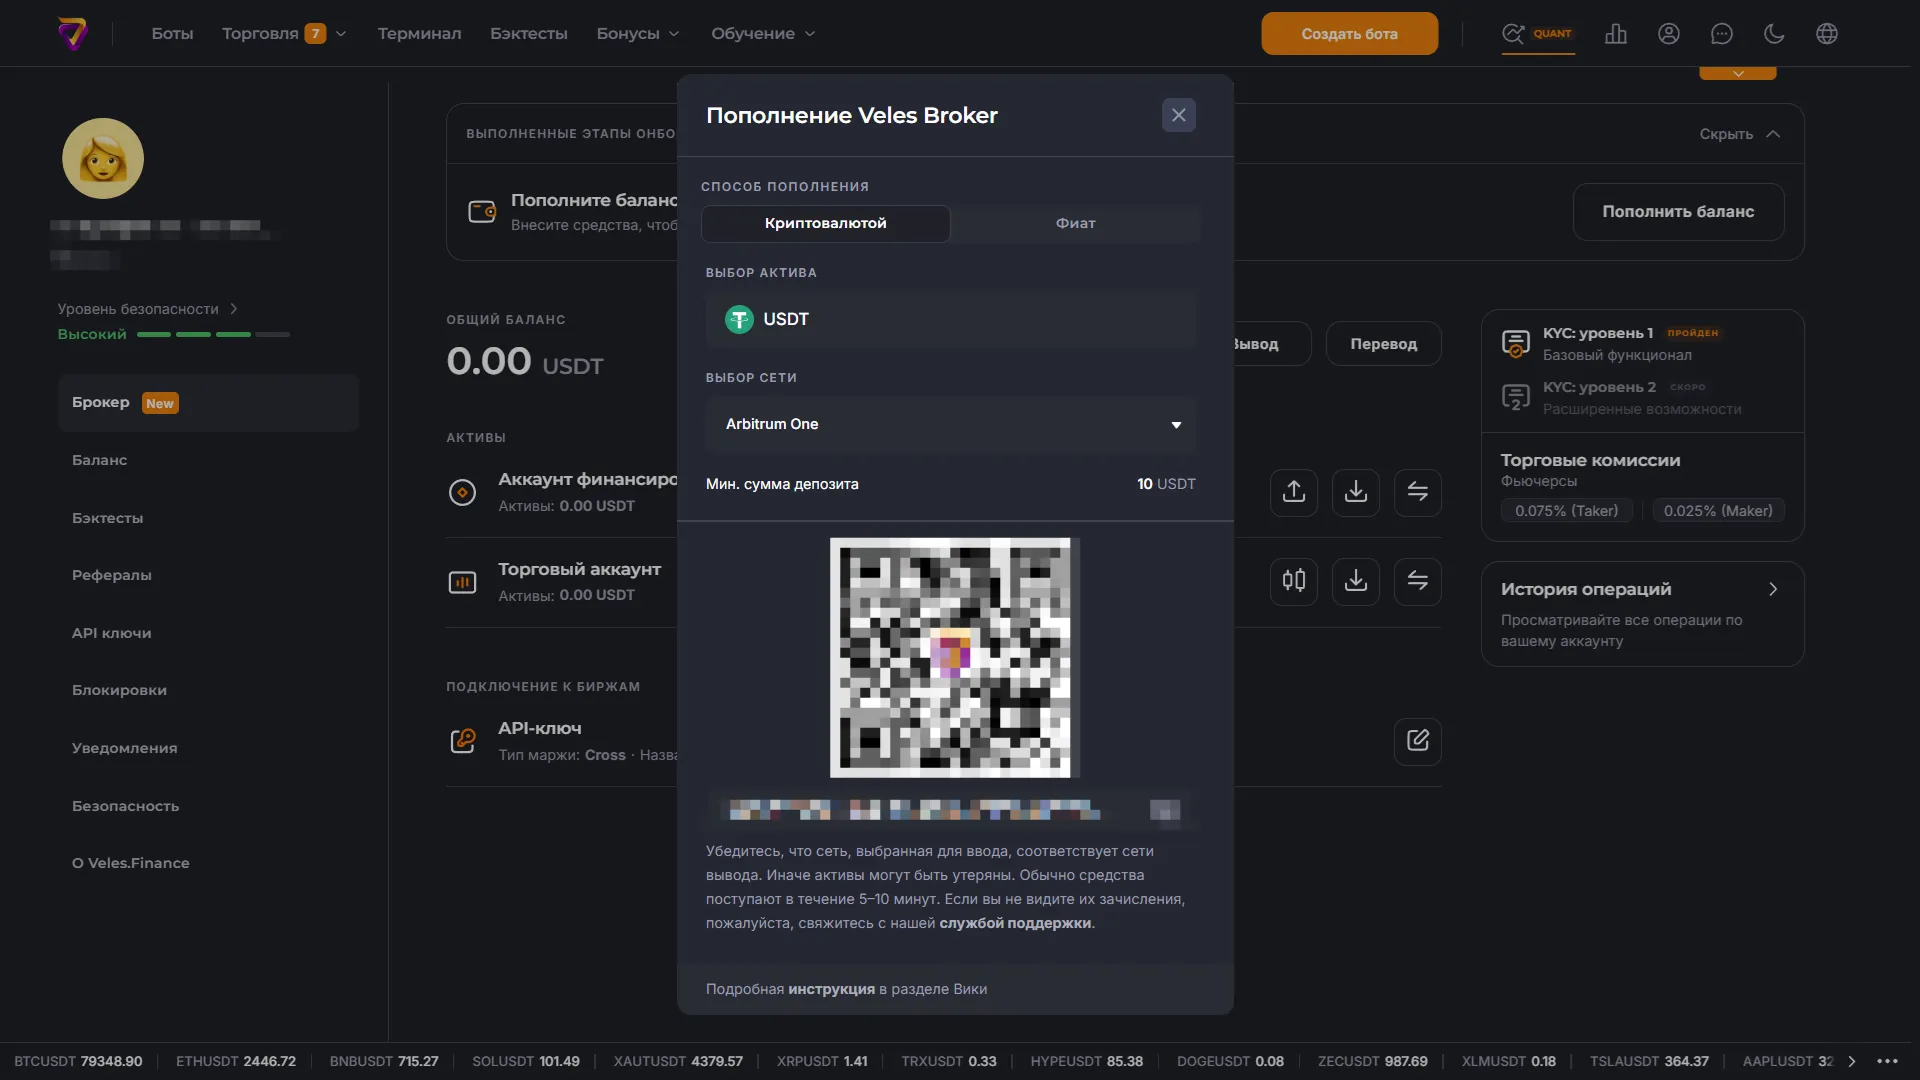Expand the Торговля menu
This screenshot has height=1080, width=1920.
(284, 34)
